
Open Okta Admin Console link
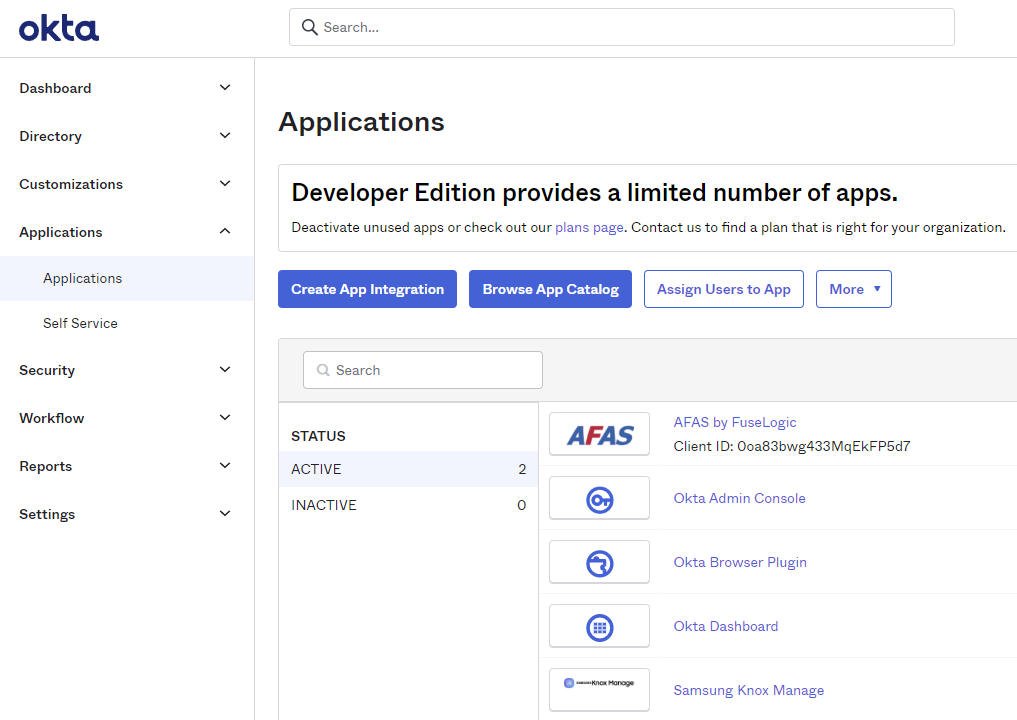(x=739, y=498)
